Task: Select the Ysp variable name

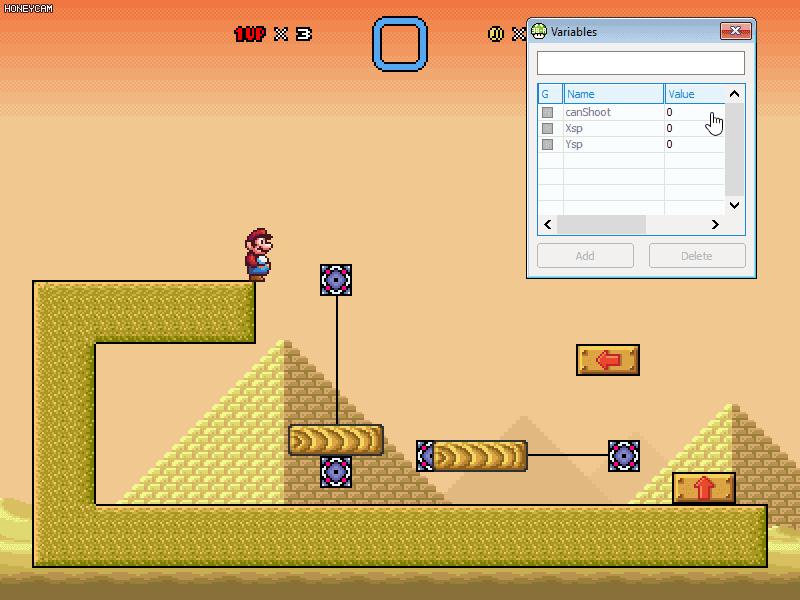Action: (574, 144)
